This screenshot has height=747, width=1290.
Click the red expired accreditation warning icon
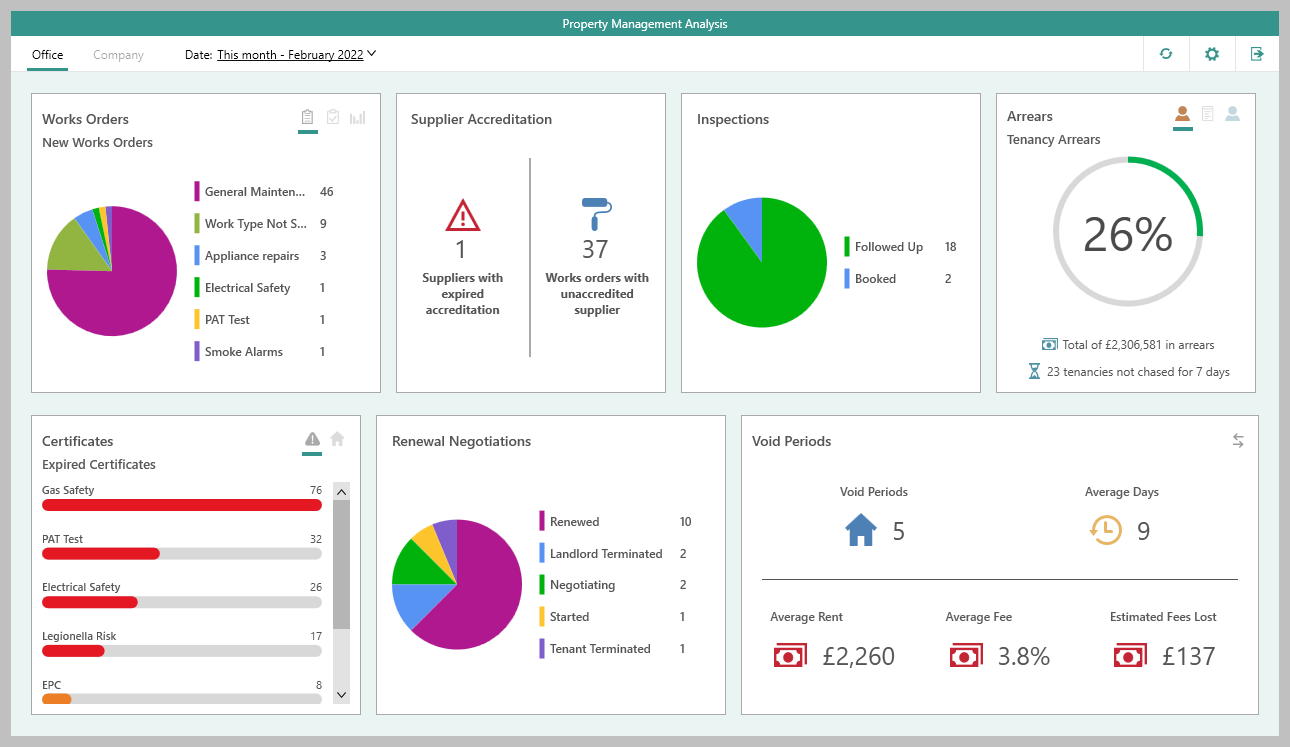(x=462, y=215)
